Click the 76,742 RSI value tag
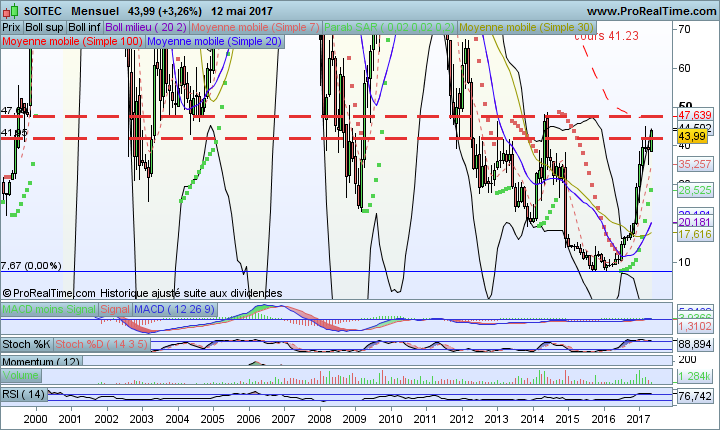 click(695, 396)
